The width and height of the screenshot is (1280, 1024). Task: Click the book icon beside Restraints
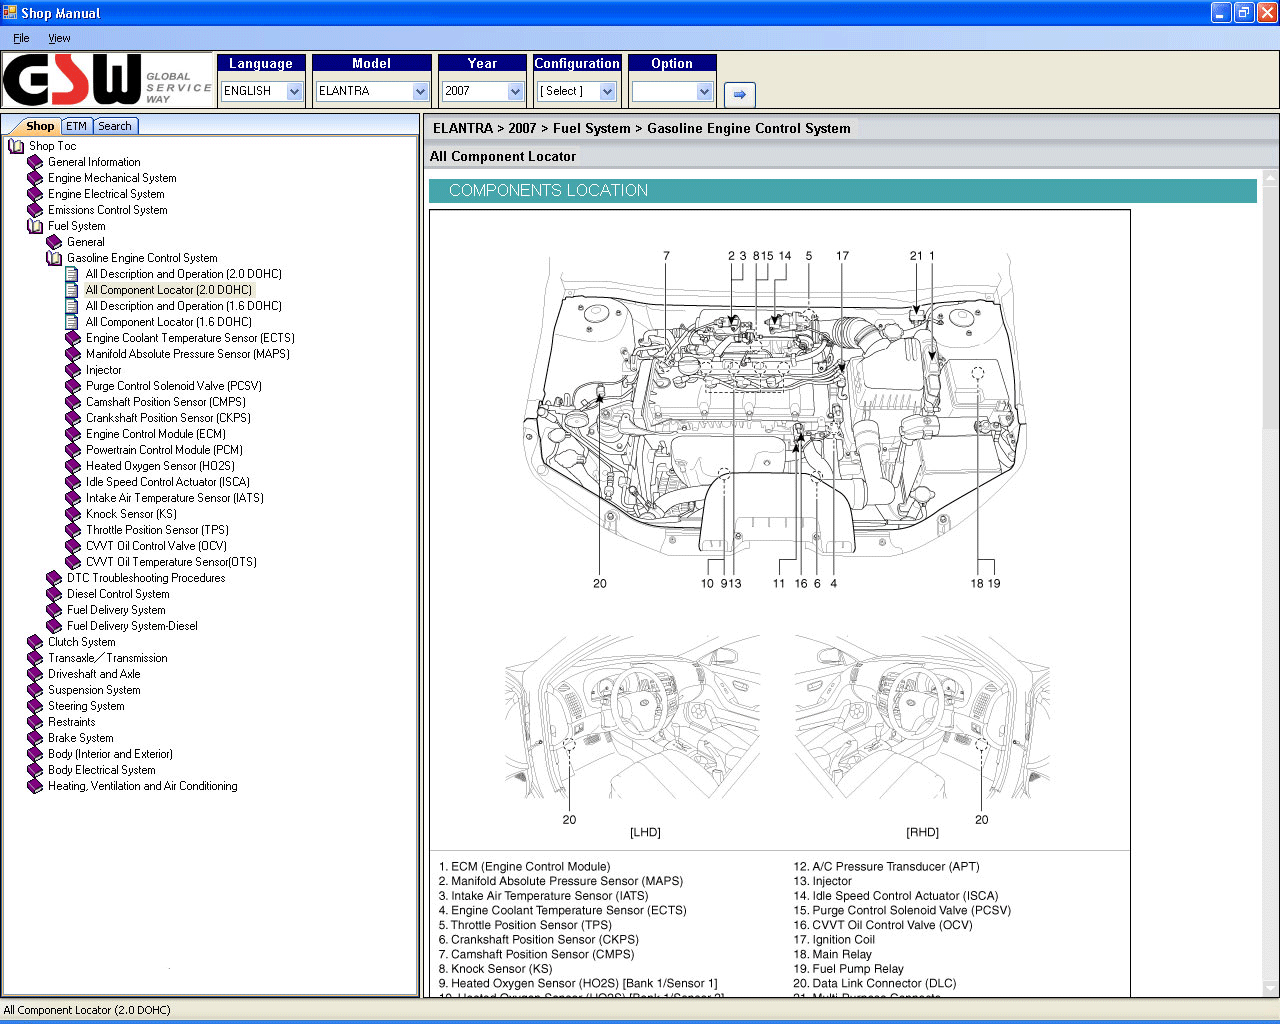point(35,722)
